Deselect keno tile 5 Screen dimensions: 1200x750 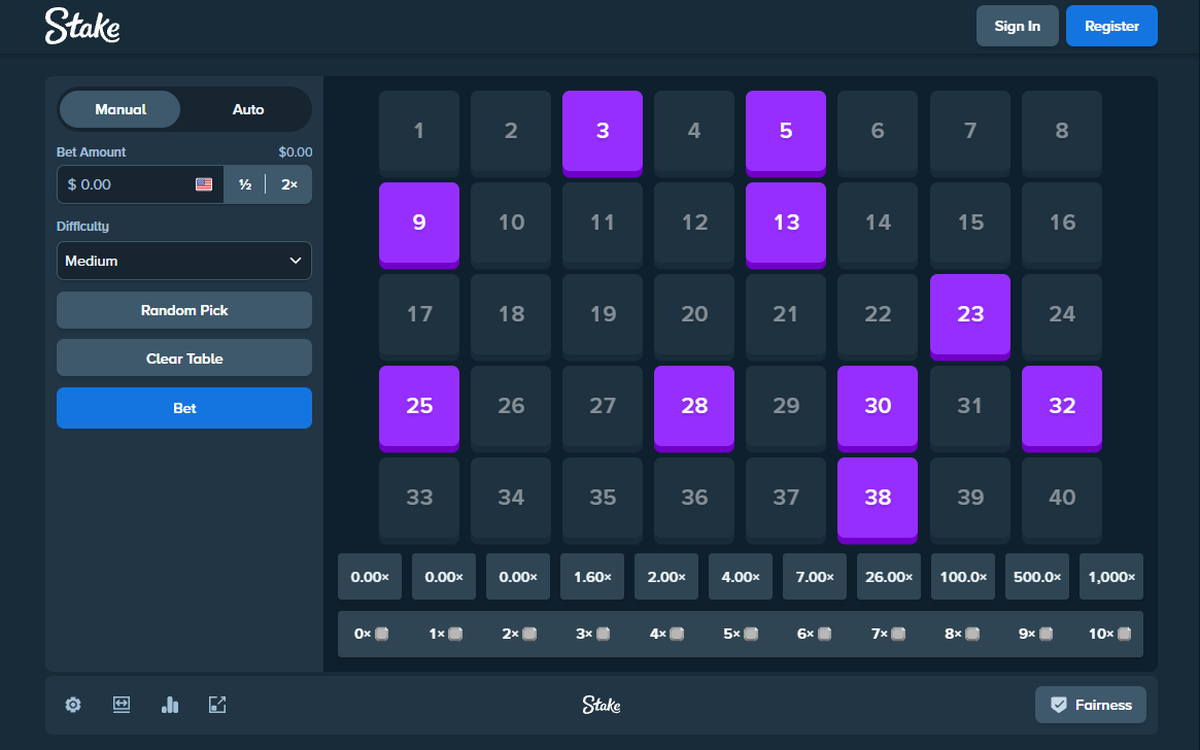[786, 133]
